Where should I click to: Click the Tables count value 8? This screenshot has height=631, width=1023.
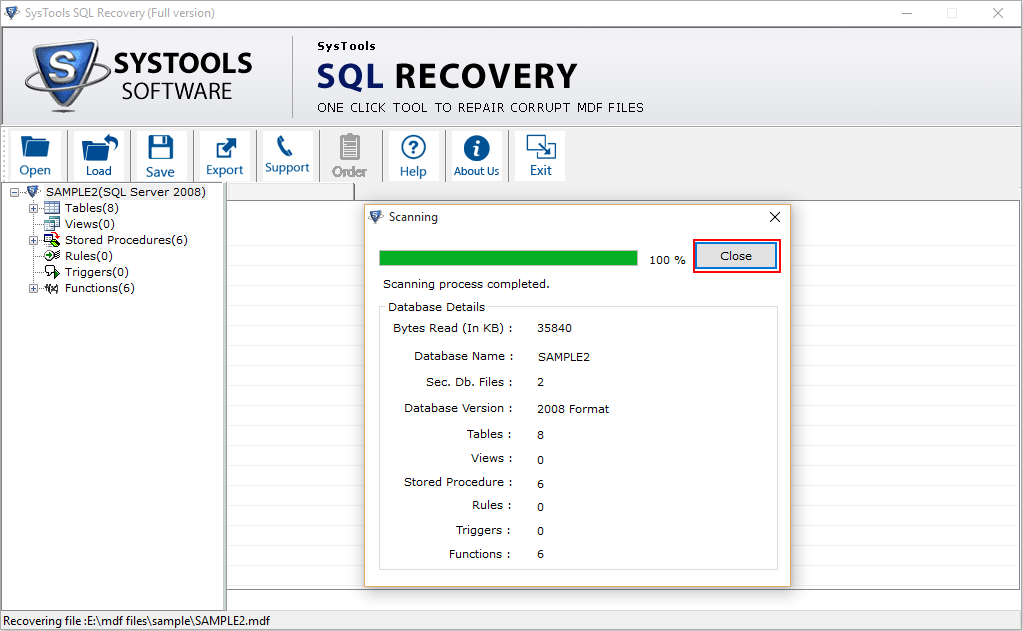point(540,435)
